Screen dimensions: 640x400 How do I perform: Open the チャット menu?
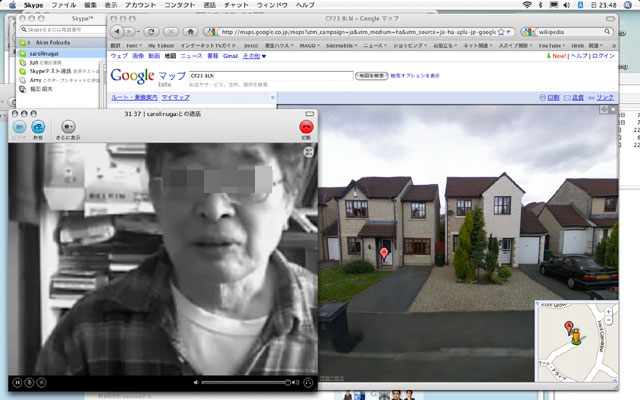(236, 5)
